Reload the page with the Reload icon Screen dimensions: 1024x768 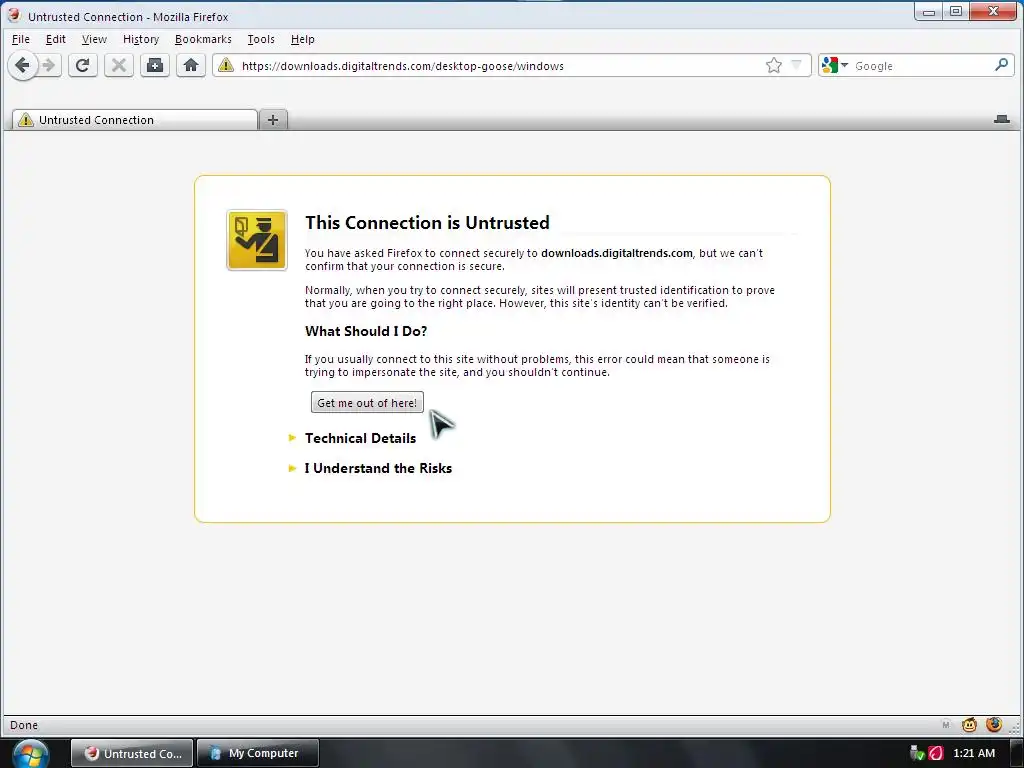pyautogui.click(x=82, y=65)
